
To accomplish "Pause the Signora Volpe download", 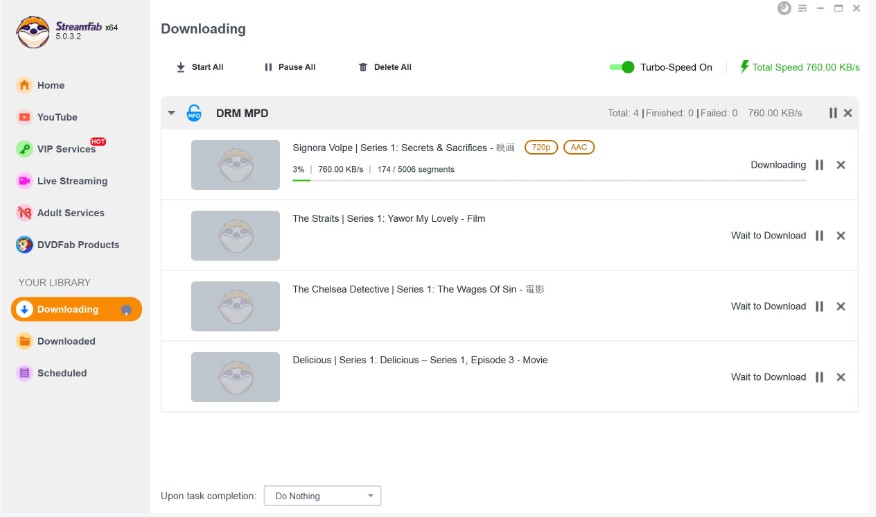I will point(819,165).
